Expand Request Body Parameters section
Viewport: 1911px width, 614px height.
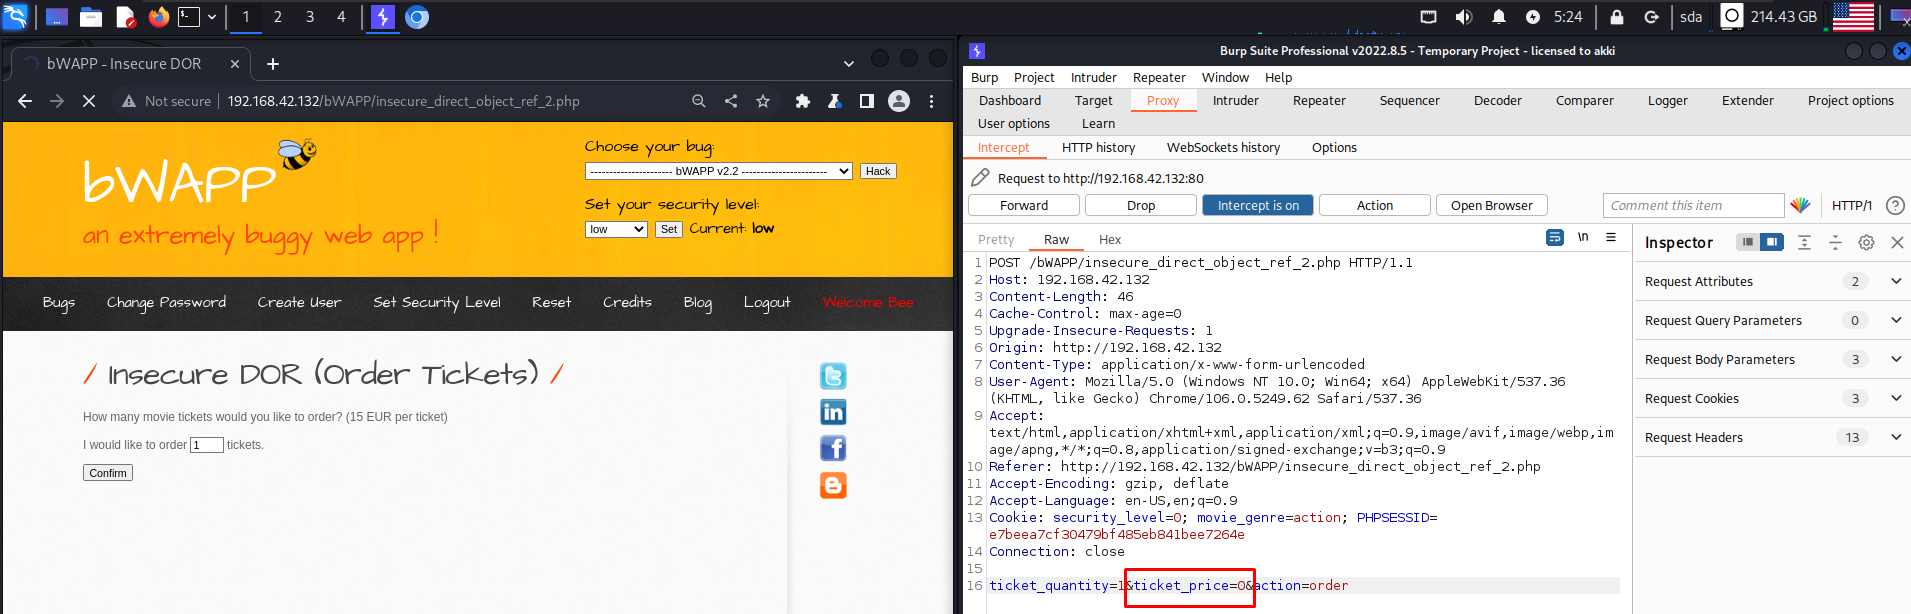coord(1895,359)
